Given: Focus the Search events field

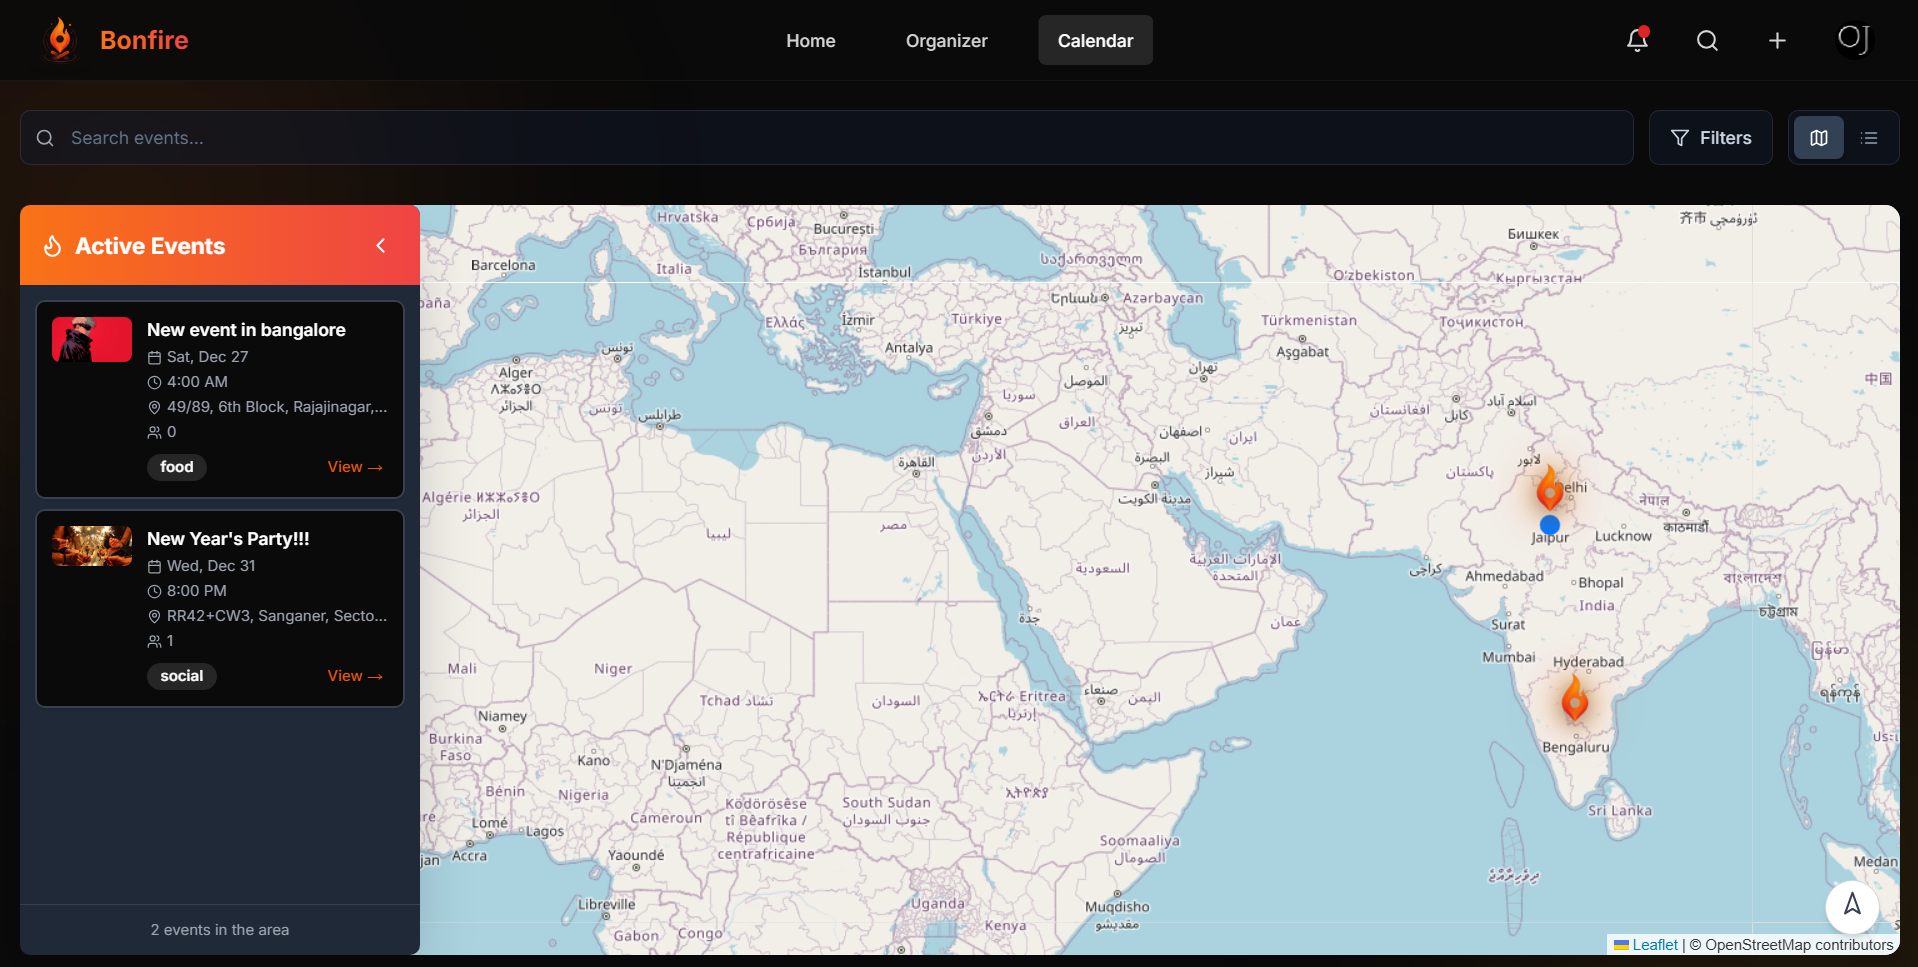Looking at the screenshot, I should (827, 138).
